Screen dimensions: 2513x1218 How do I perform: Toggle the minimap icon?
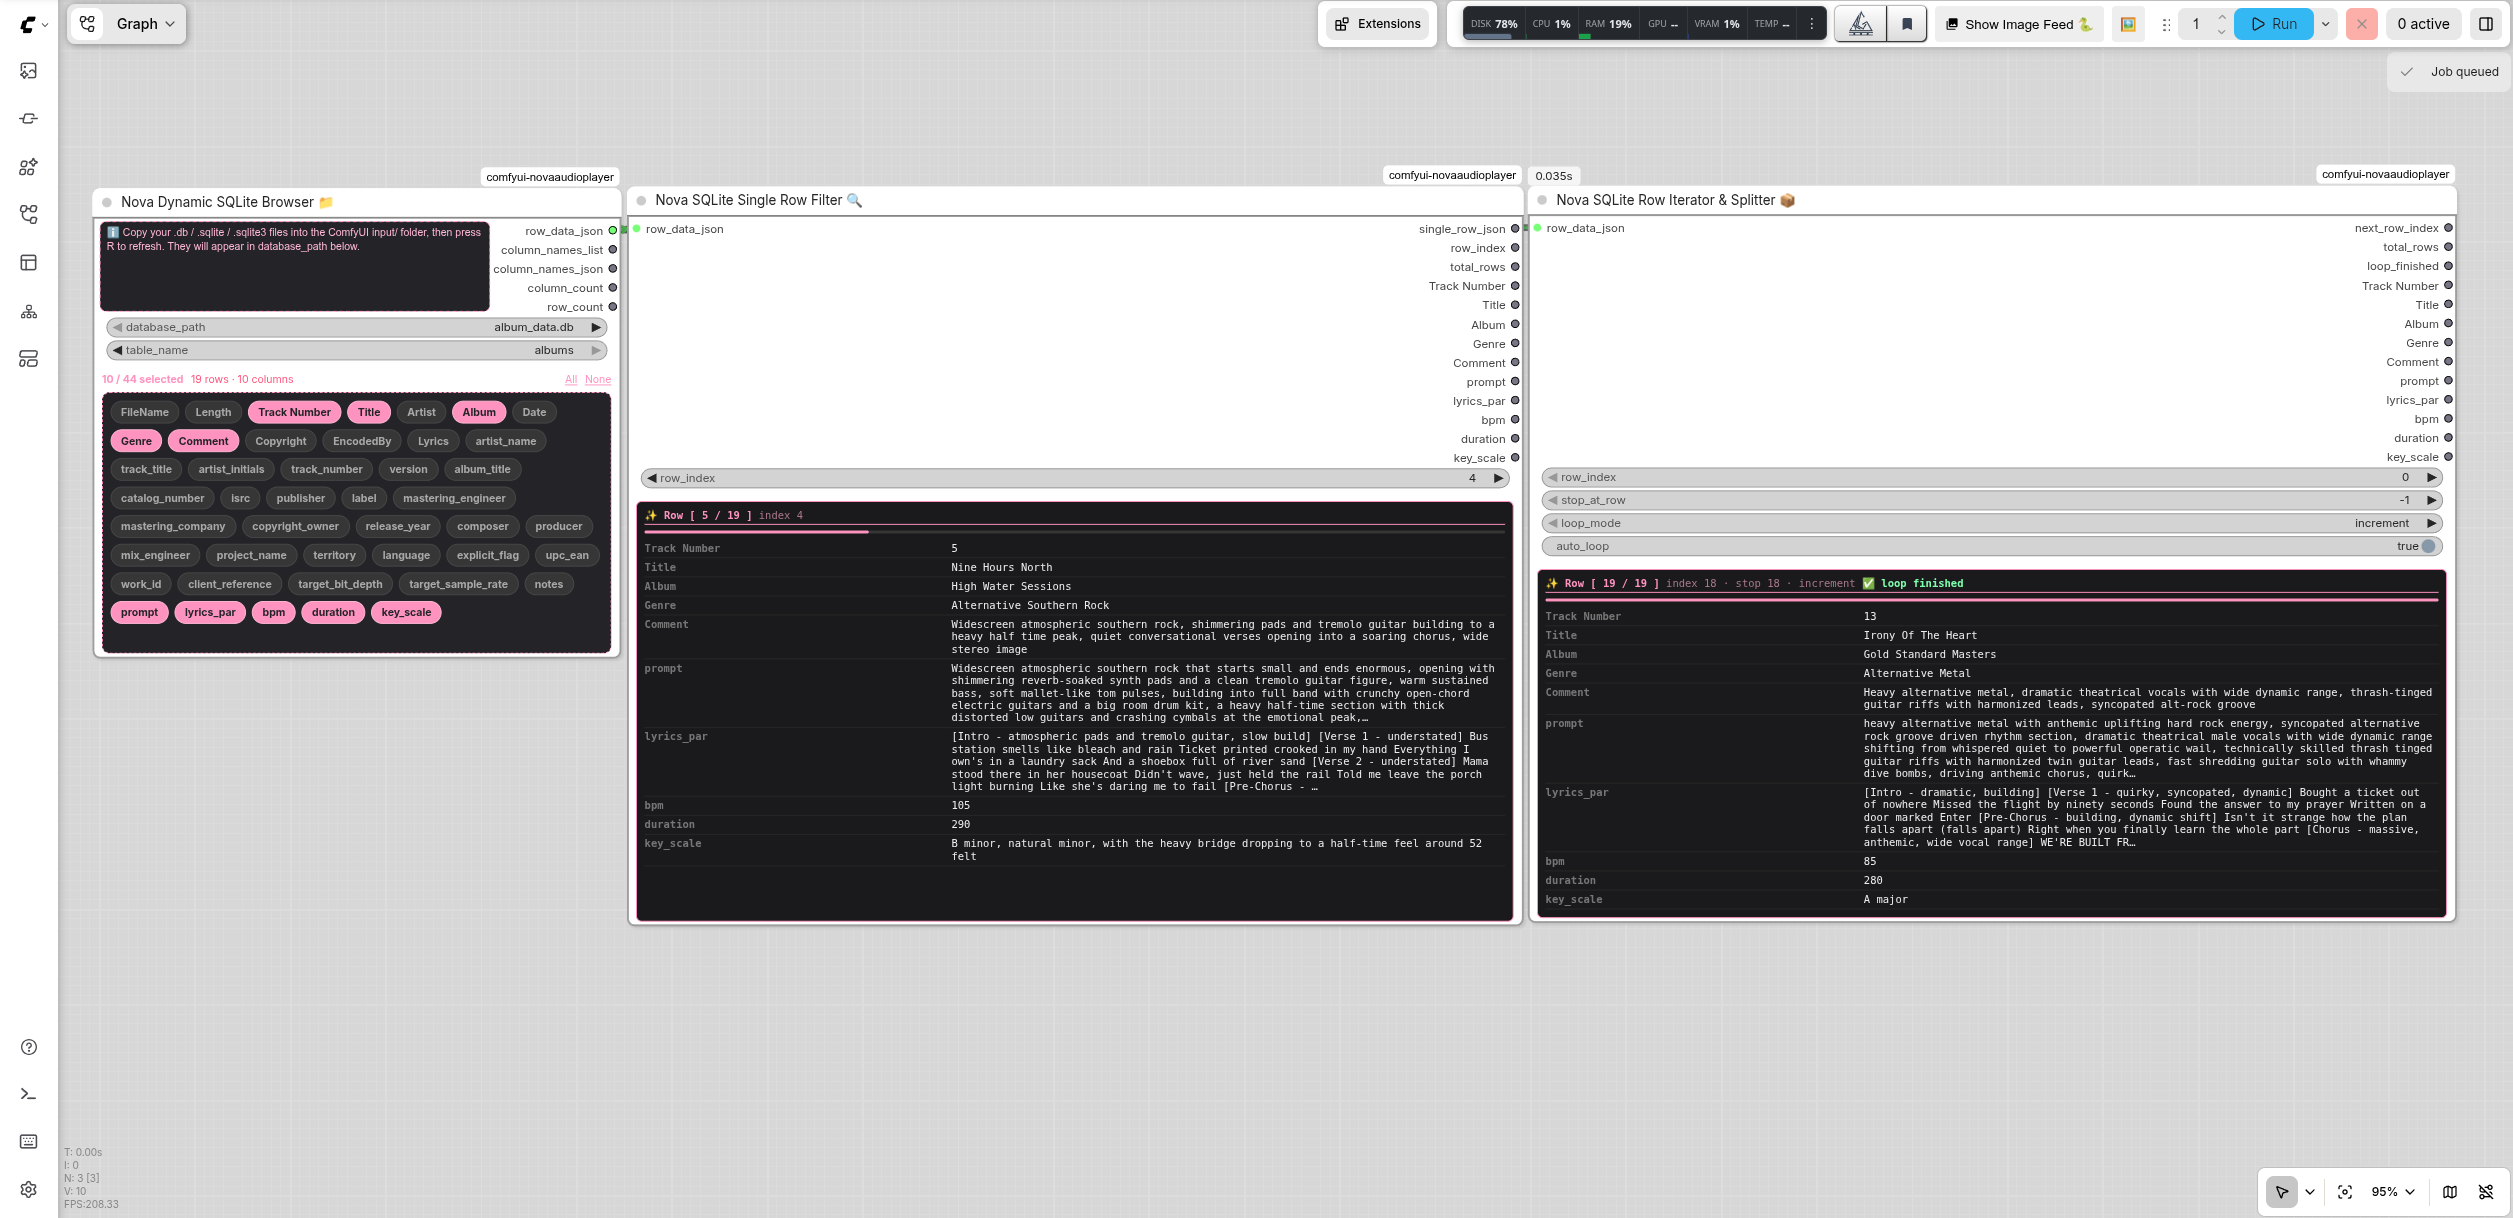point(2450,1192)
